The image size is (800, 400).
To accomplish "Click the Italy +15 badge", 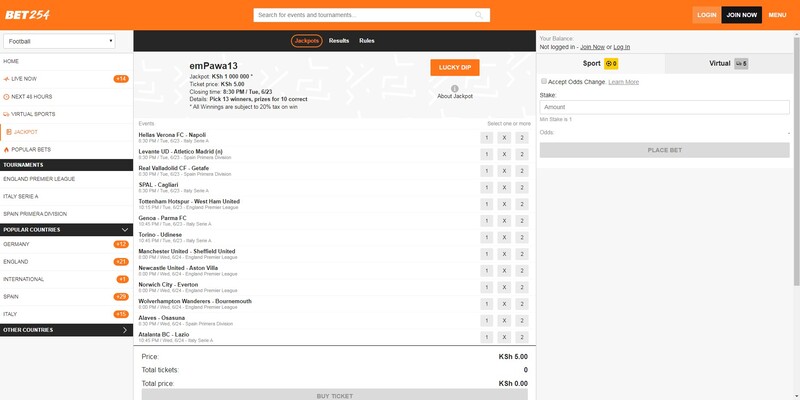I will click(x=121, y=314).
